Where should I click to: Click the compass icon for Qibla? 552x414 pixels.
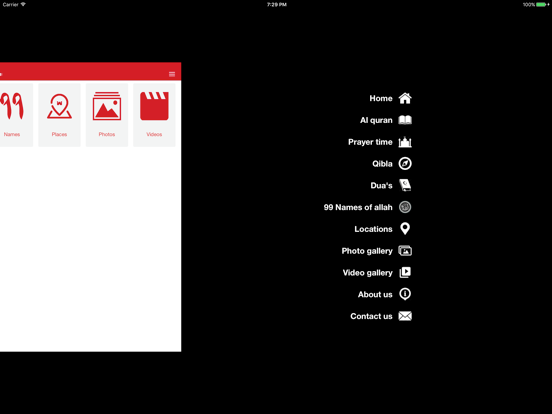405,164
